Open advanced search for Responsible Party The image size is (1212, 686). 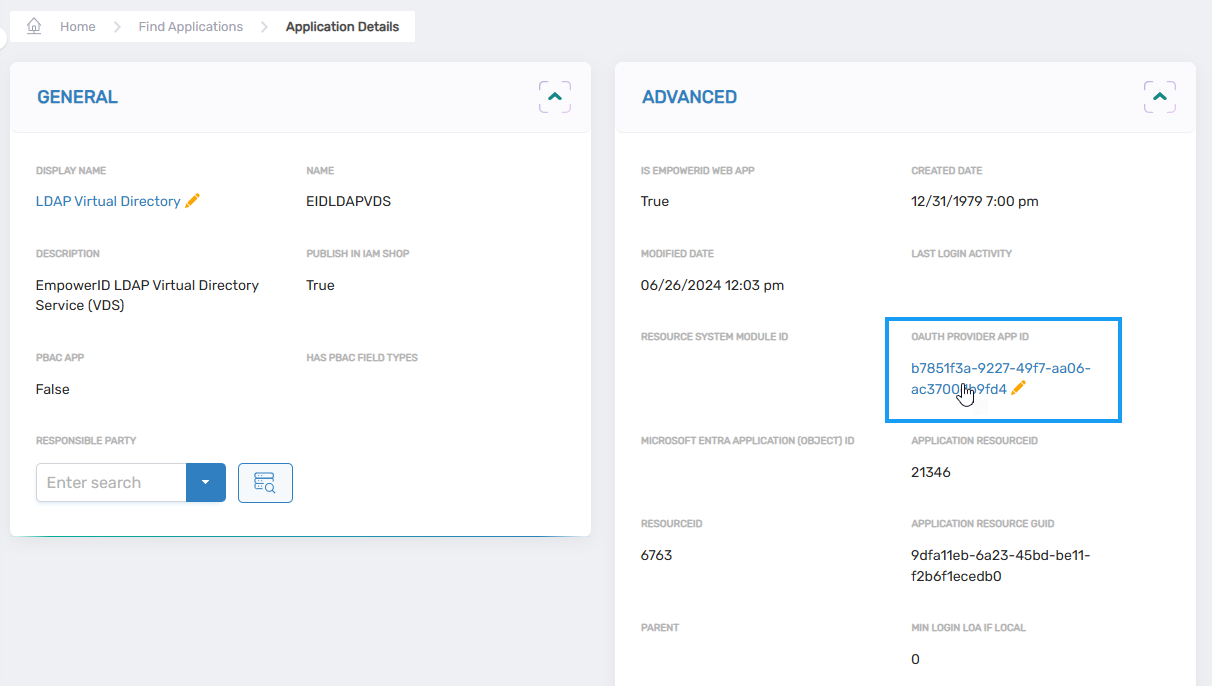pyautogui.click(x=265, y=483)
